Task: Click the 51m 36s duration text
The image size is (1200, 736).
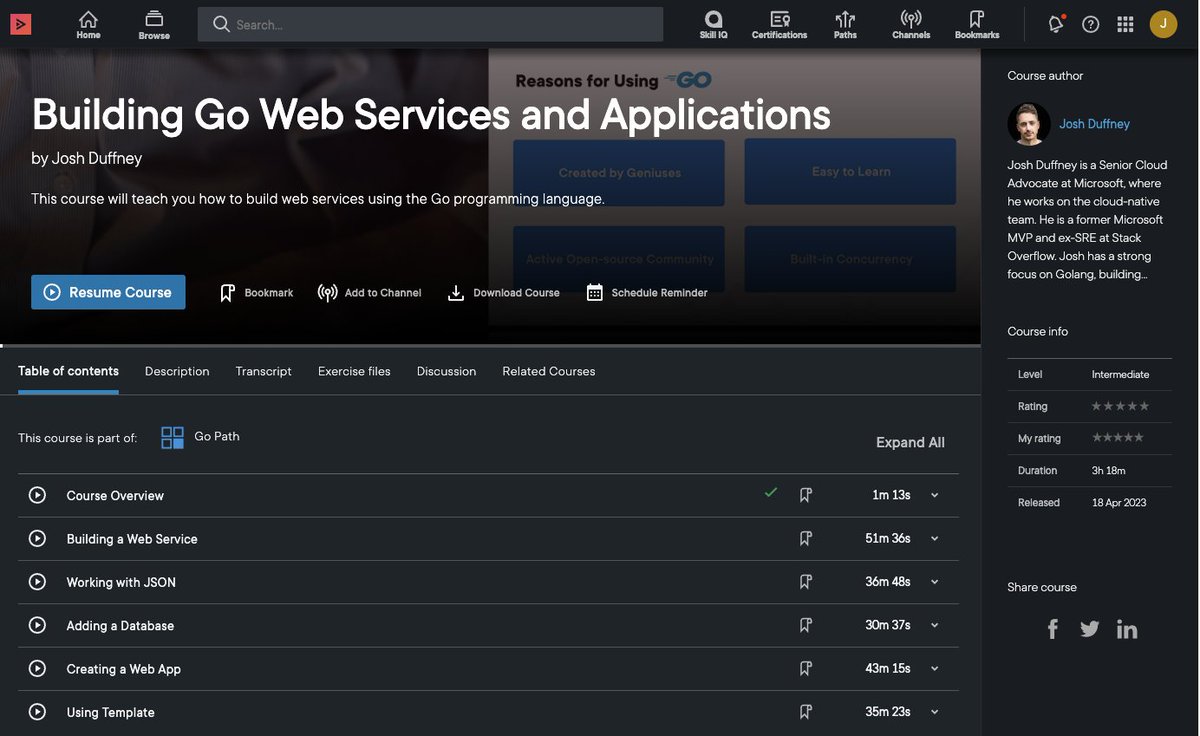Action: [888, 538]
